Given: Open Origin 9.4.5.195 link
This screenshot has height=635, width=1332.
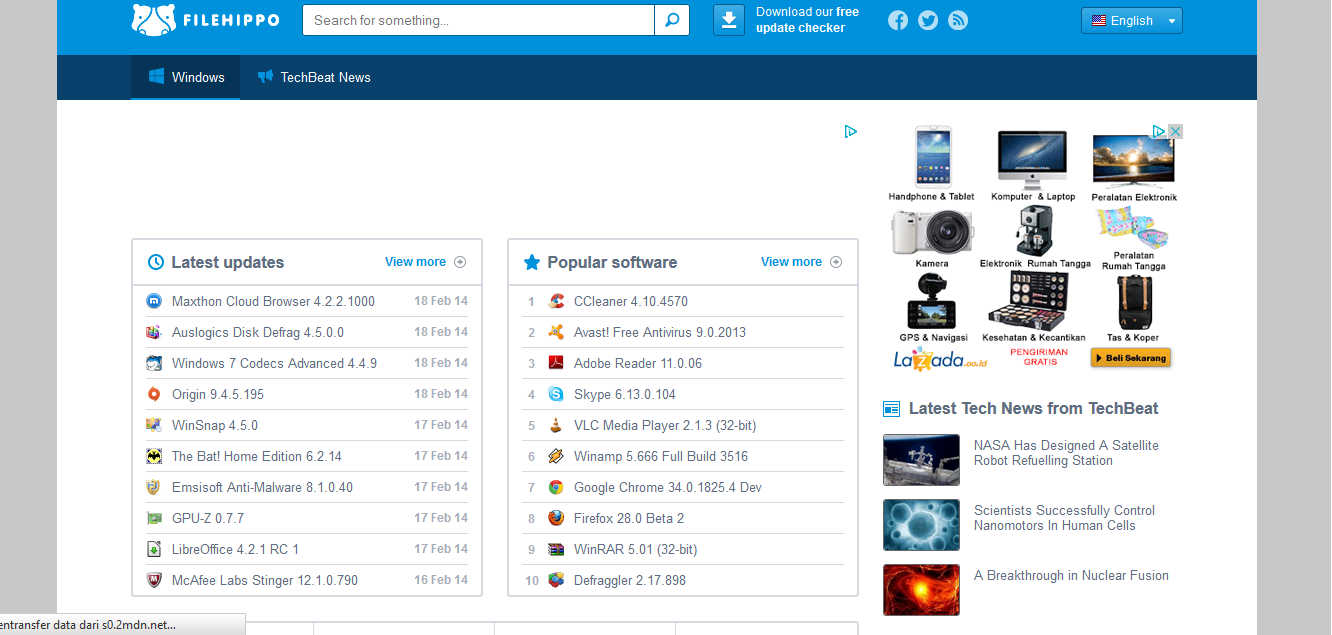Looking at the screenshot, I should 218,394.
